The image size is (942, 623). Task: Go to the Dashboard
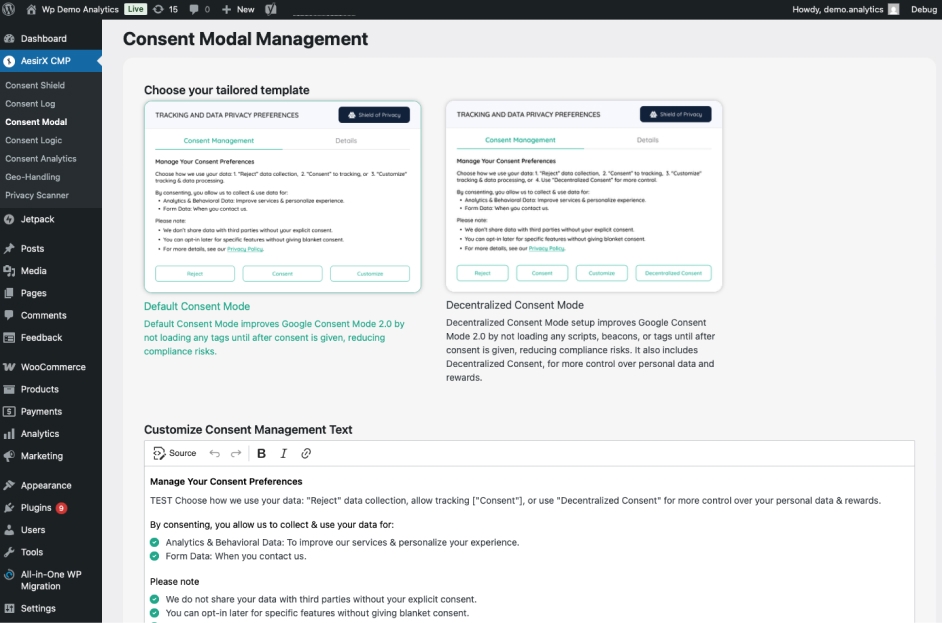tap(43, 38)
